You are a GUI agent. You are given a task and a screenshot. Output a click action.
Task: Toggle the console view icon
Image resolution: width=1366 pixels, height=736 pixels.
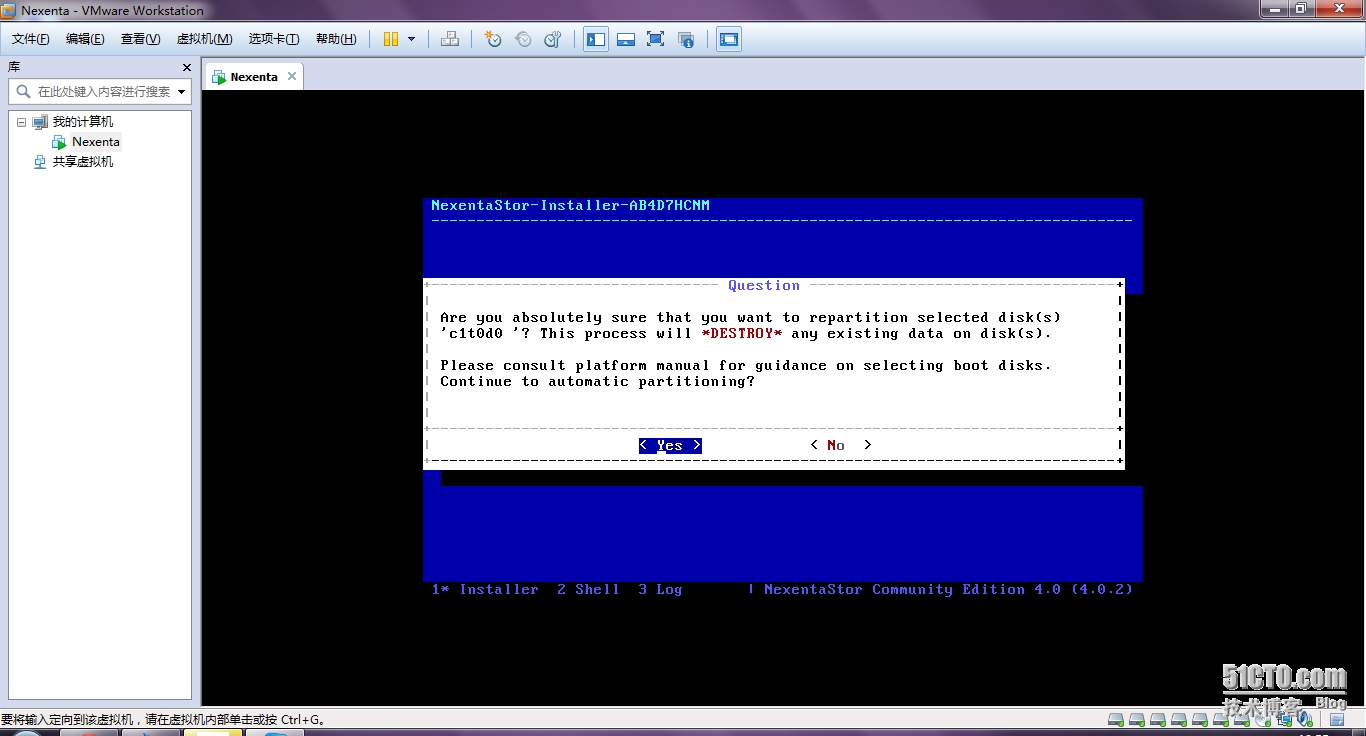729,39
